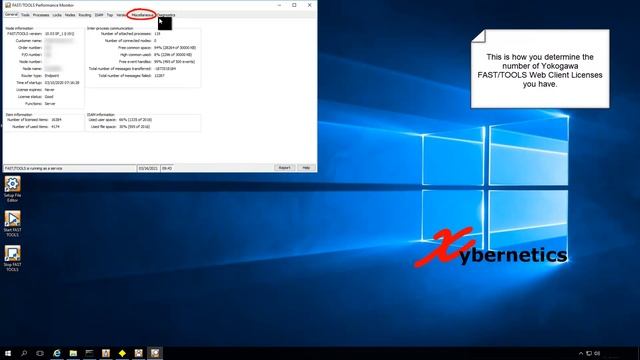Click the Performance Monitor title bar icon
This screenshot has height=360, width=640.
[8, 5]
